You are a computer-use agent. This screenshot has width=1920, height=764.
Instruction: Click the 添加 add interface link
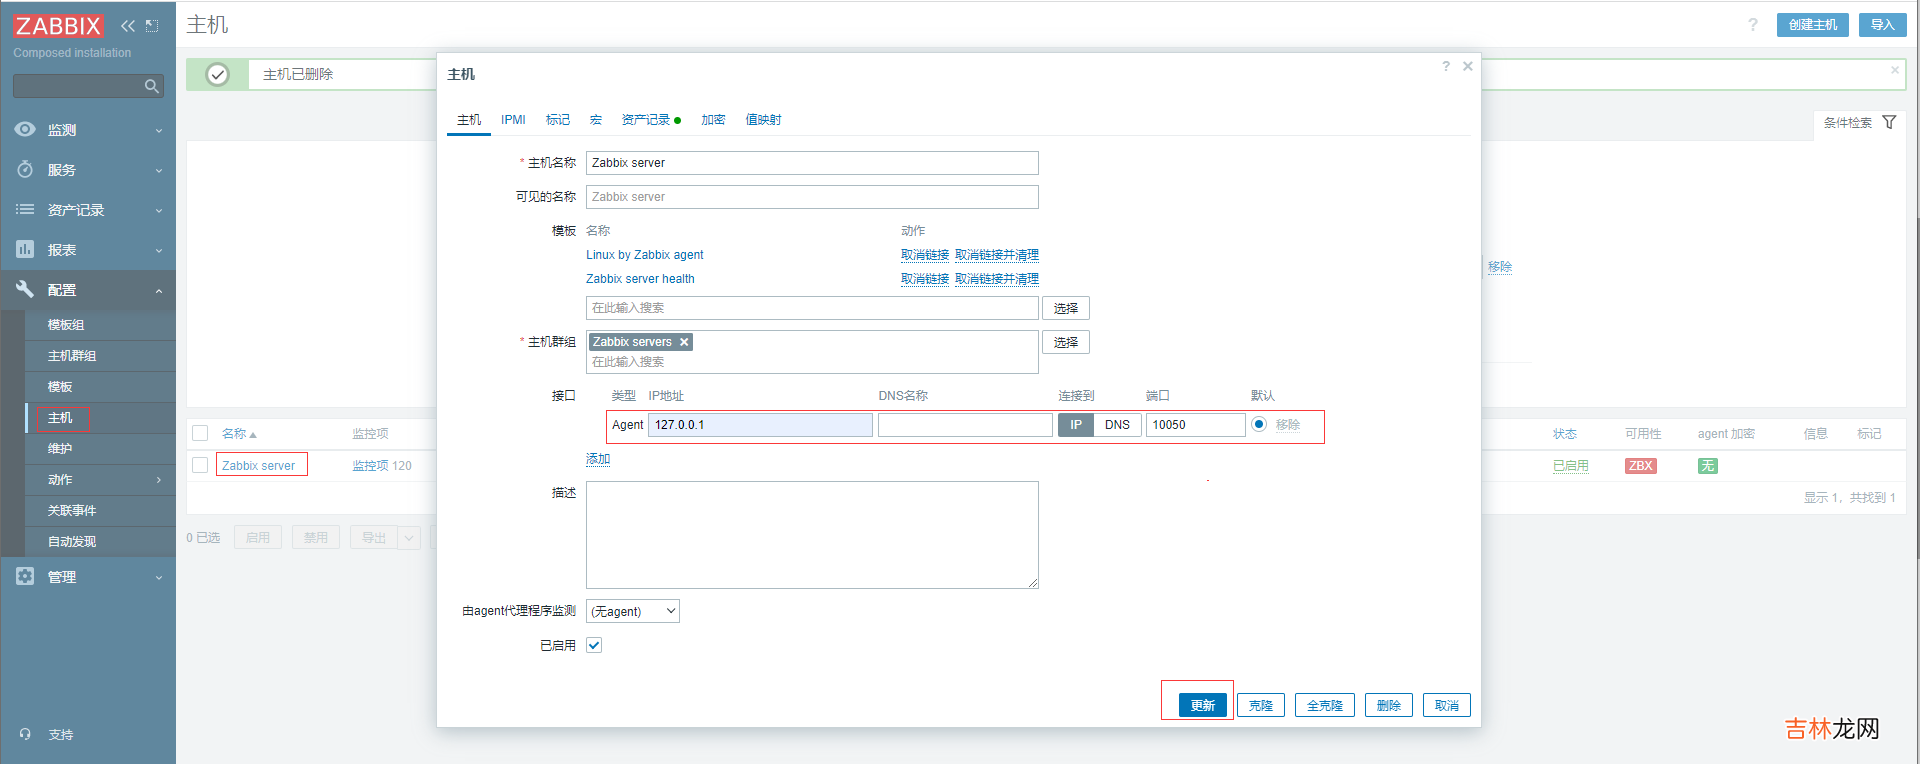pos(598,459)
